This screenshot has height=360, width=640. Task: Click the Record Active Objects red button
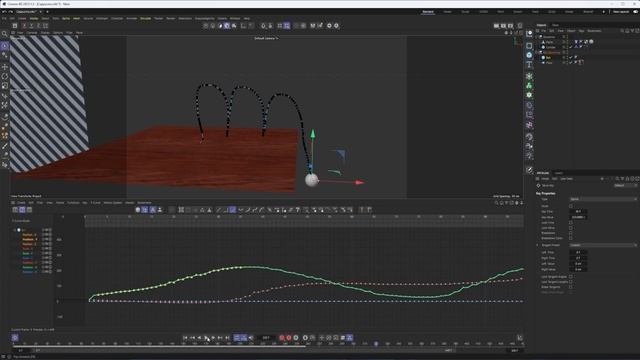click(282, 338)
